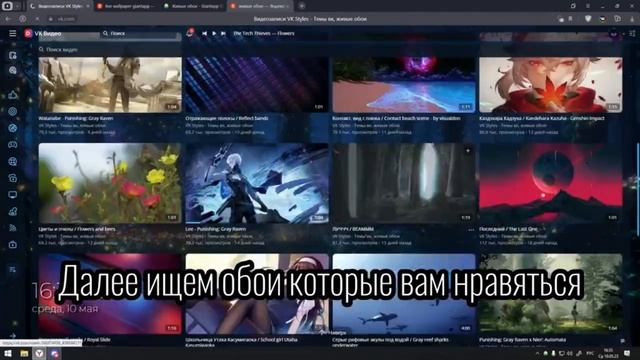Open The Last One red moon thumbnail

pyautogui.click(x=551, y=183)
